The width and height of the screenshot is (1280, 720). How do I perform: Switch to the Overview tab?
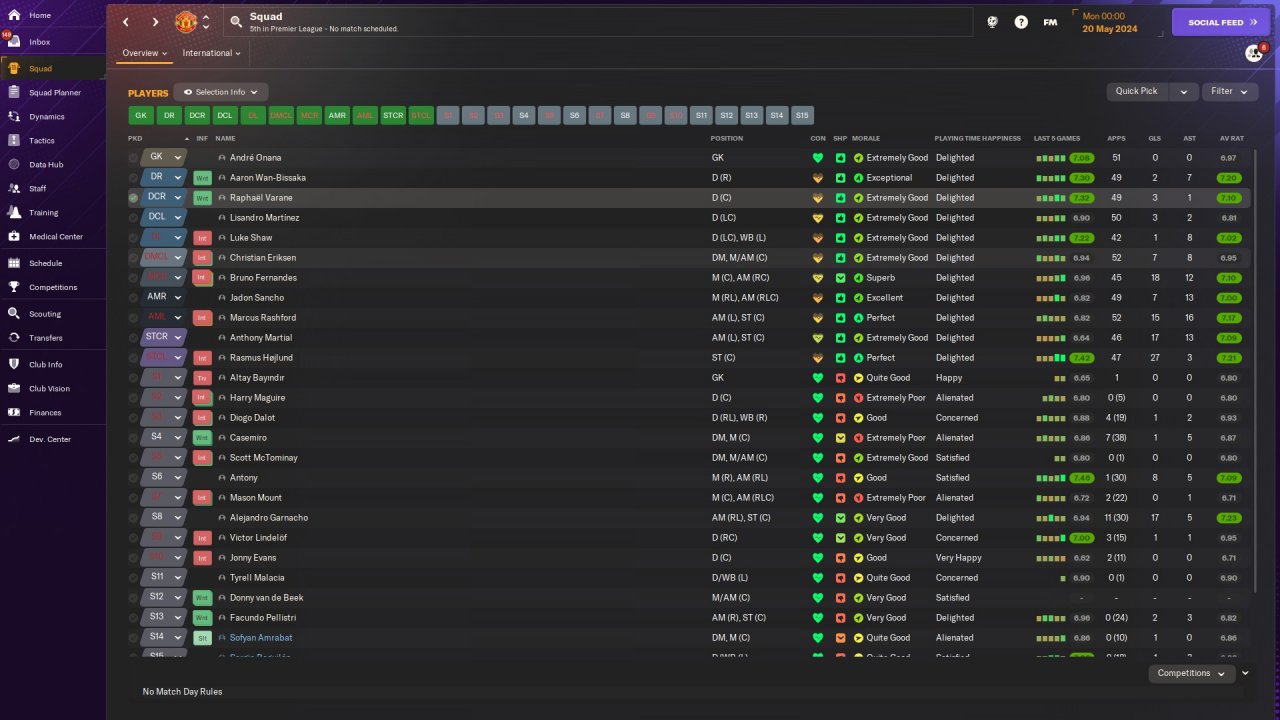[x=144, y=53]
